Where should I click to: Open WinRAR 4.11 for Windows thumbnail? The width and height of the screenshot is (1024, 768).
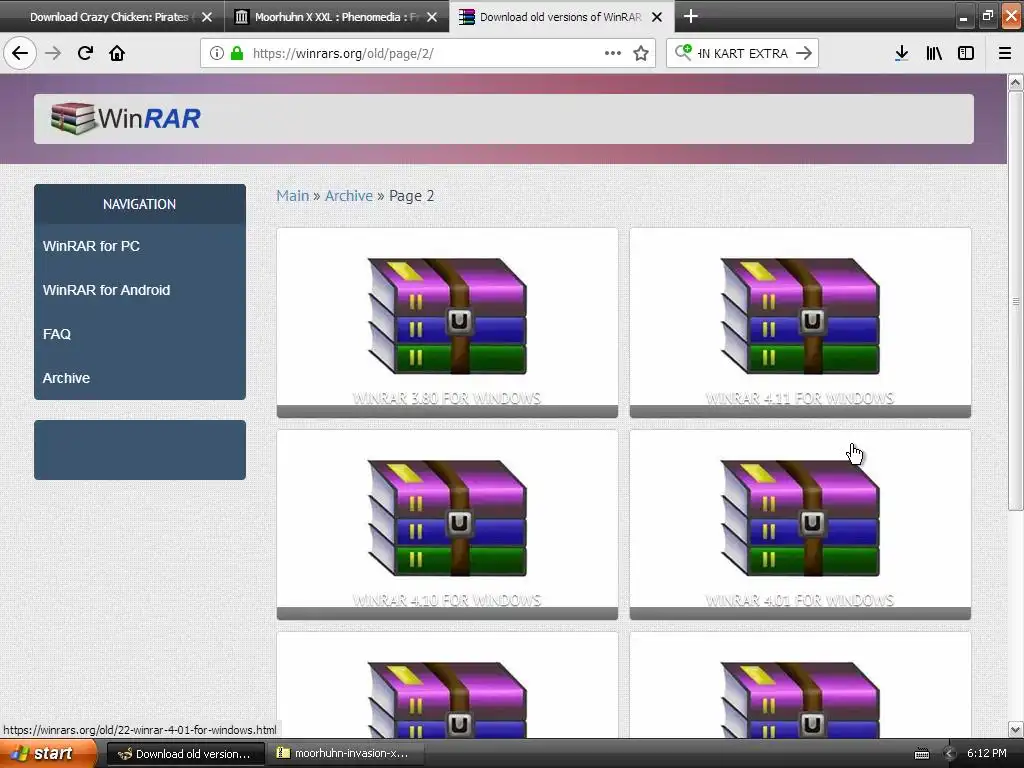click(800, 323)
